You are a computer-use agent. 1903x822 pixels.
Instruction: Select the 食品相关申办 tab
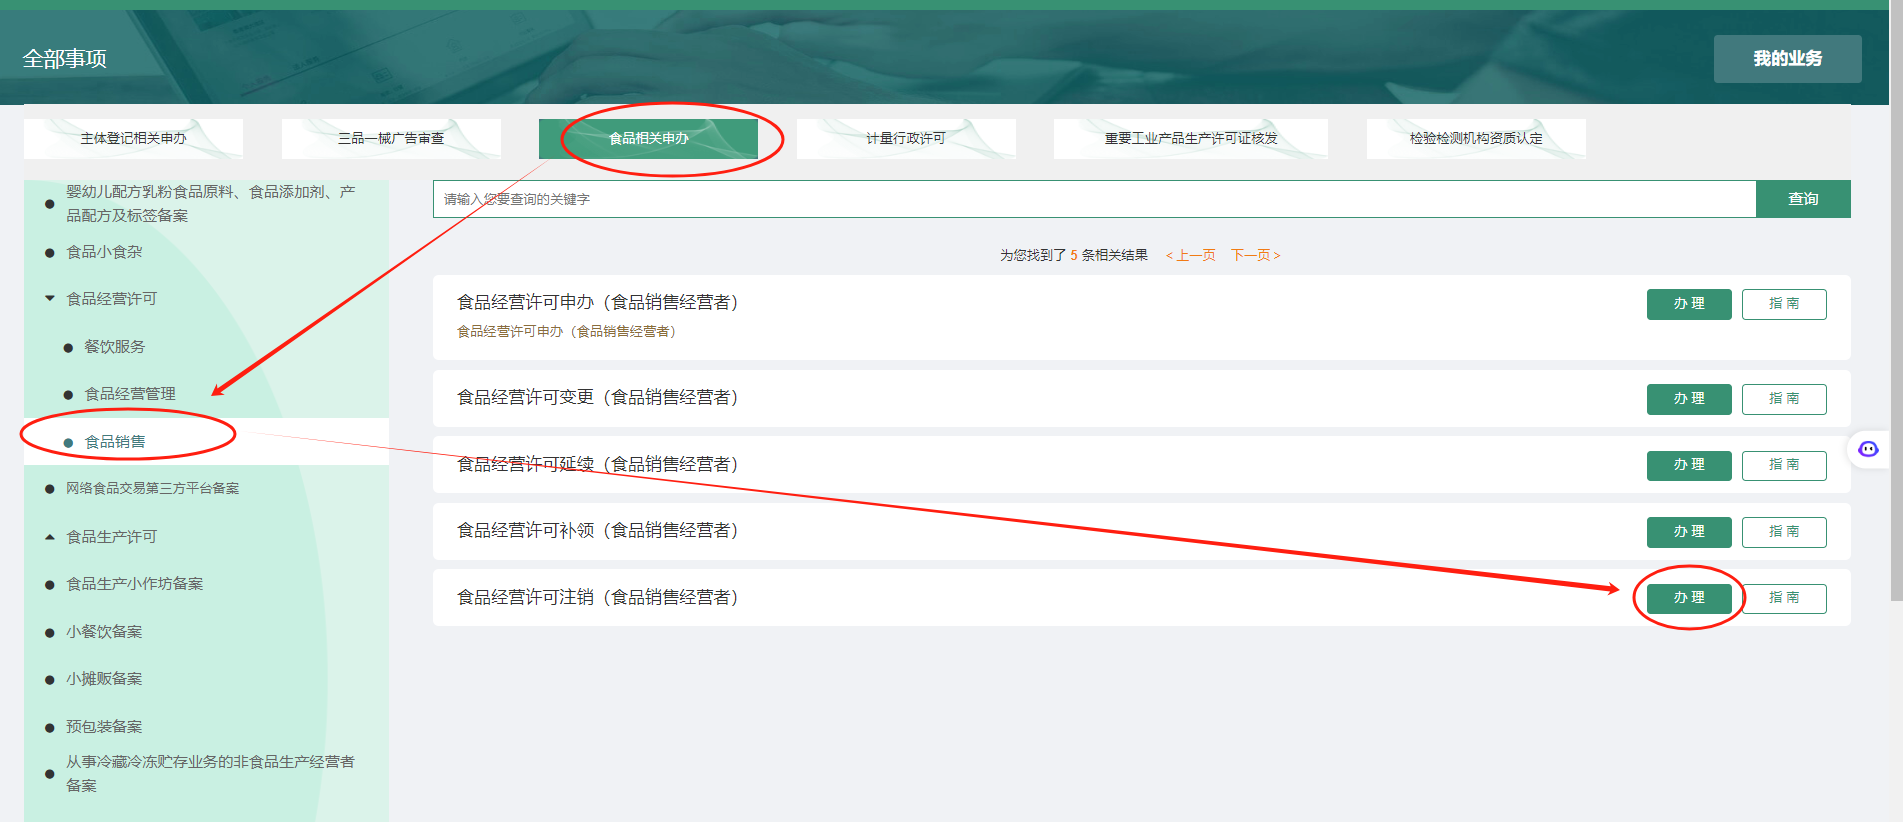click(648, 138)
